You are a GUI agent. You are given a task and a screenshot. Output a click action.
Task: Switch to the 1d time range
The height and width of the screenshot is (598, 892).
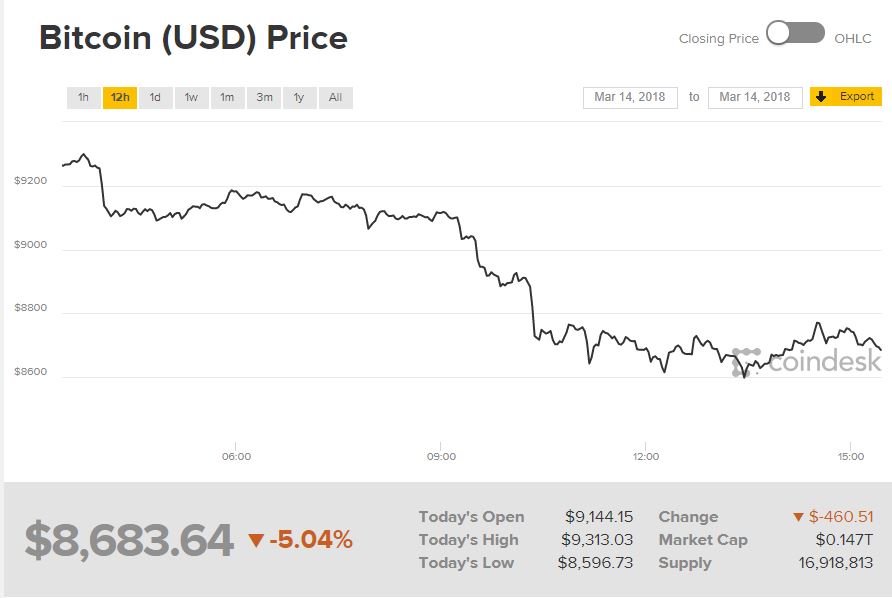(x=156, y=98)
